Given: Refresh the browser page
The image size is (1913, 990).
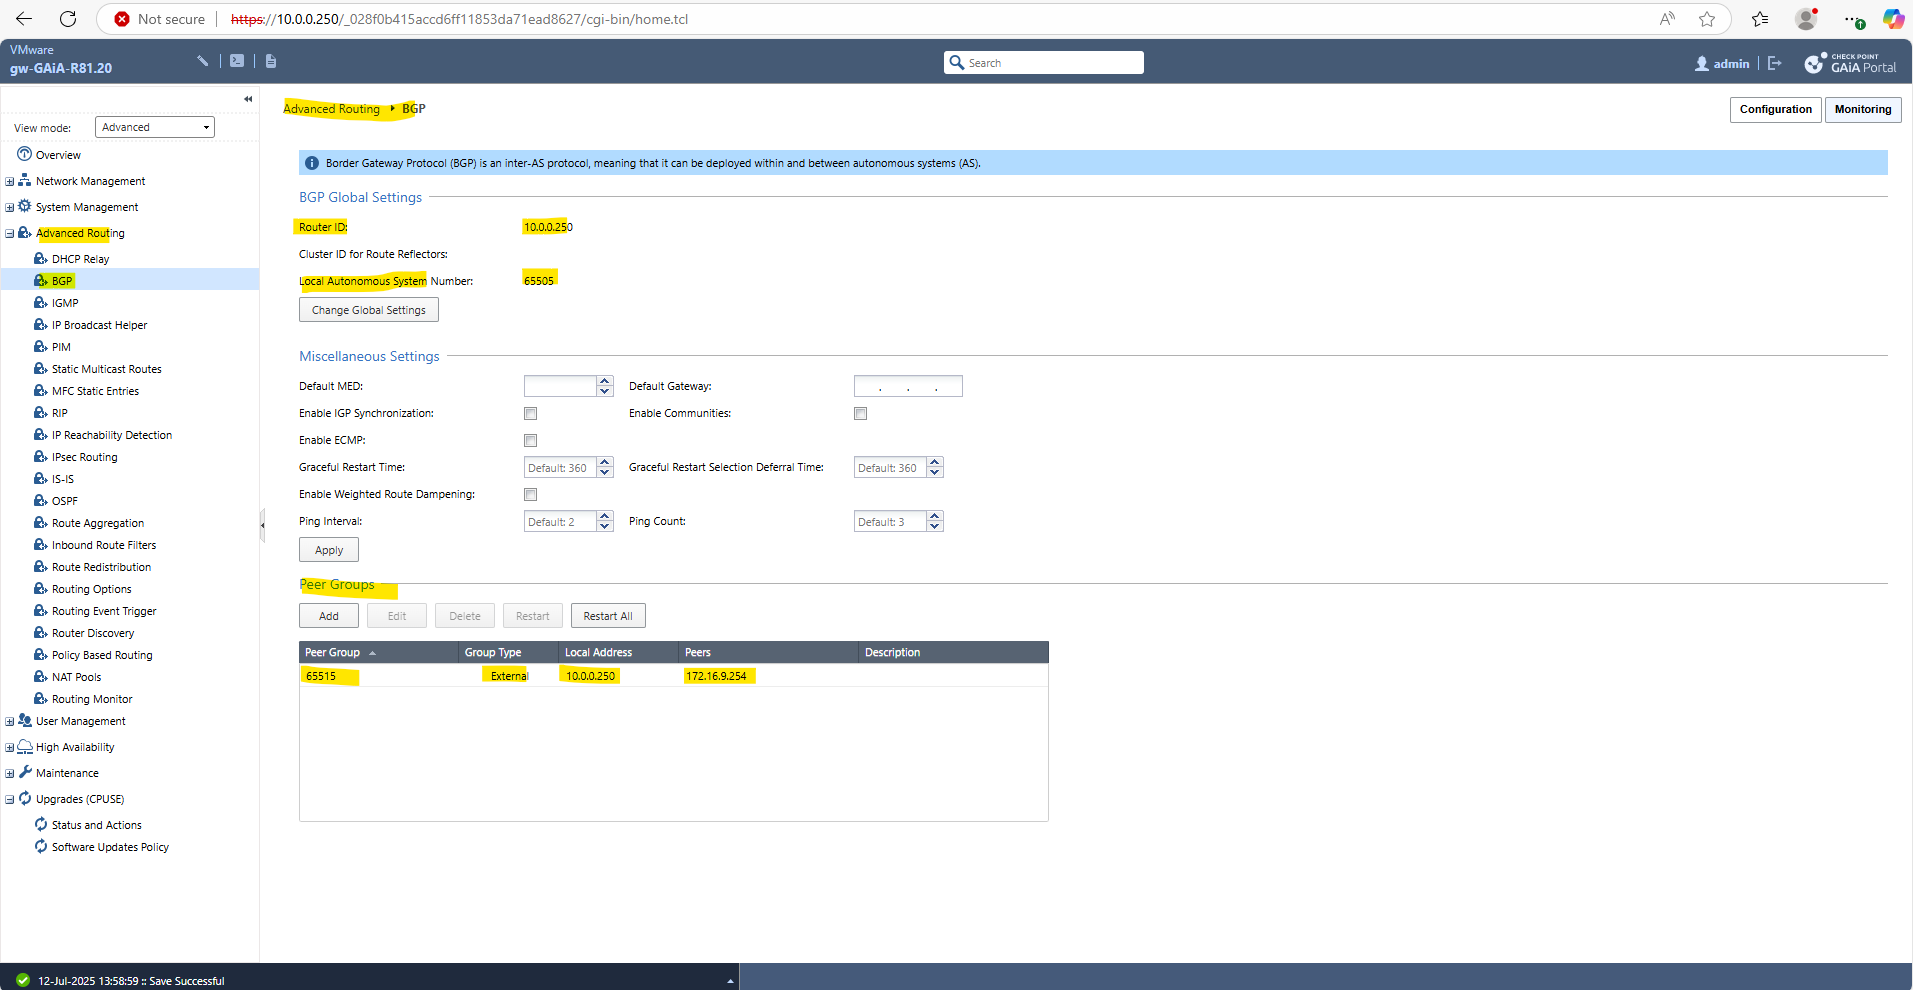Looking at the screenshot, I should coord(68,19).
